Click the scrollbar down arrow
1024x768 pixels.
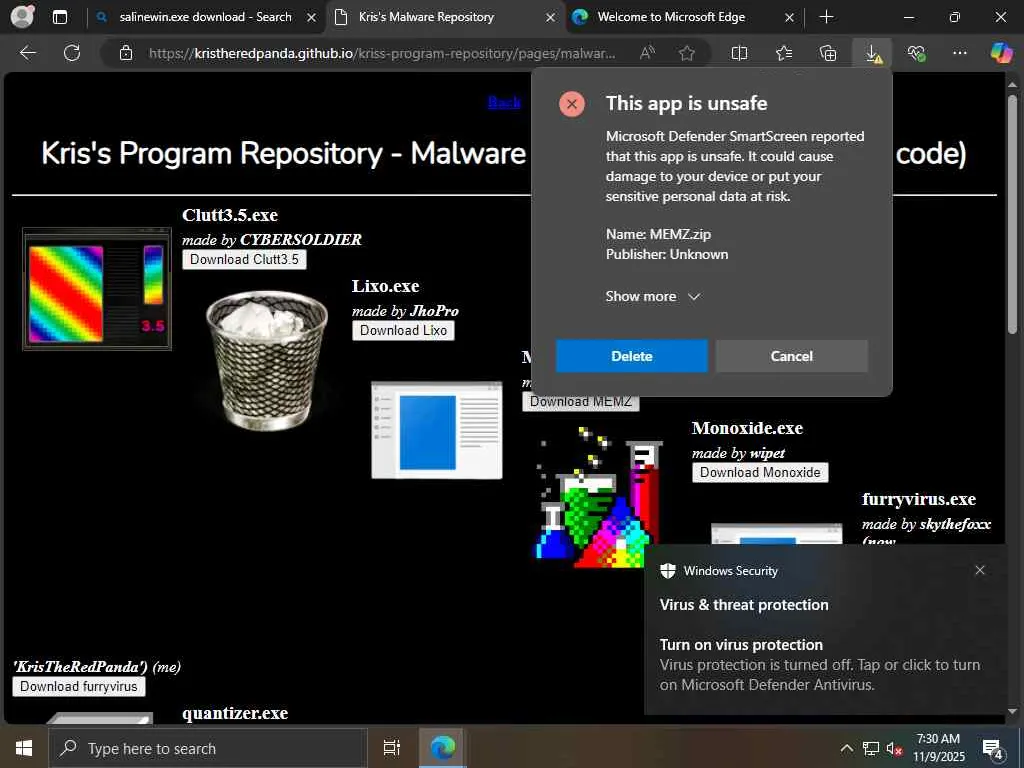(1012, 711)
